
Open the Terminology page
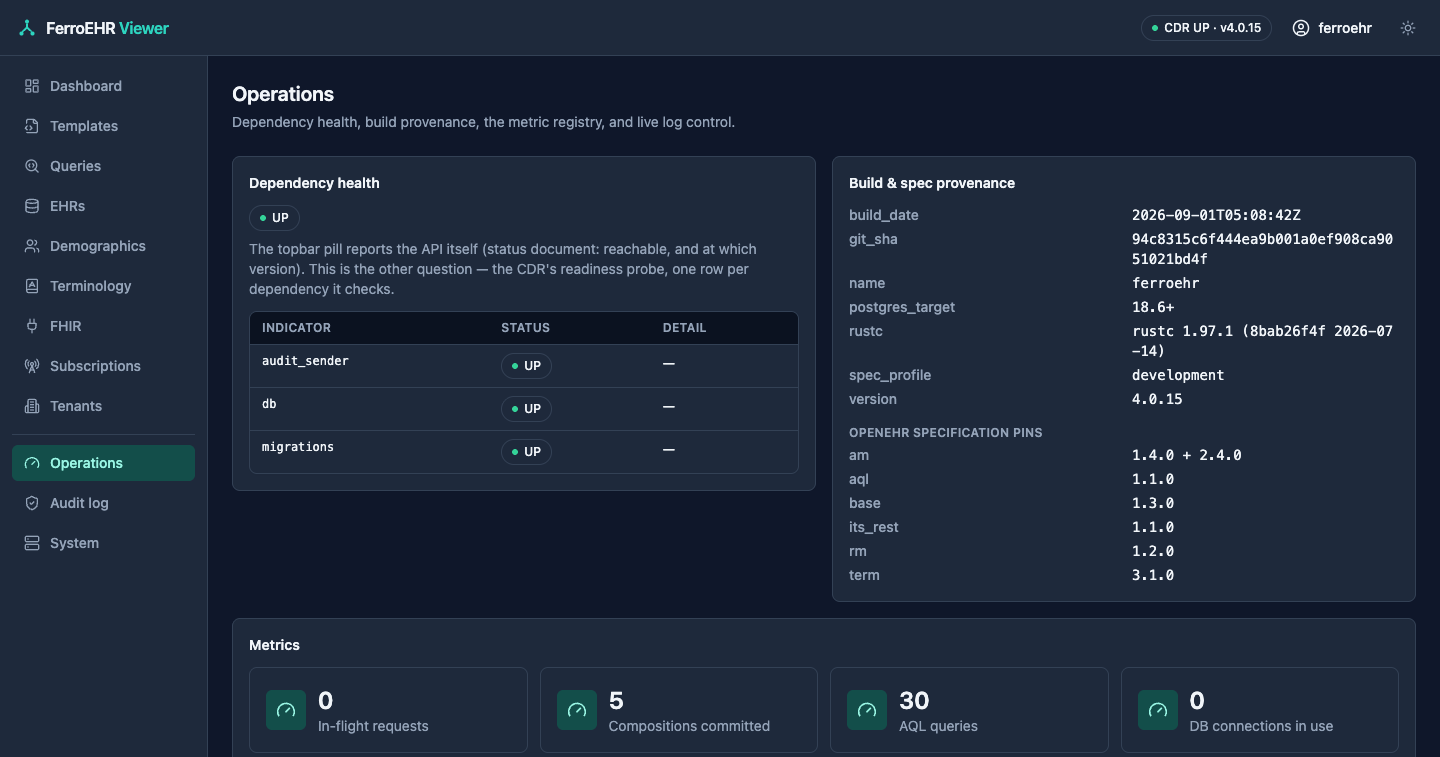point(103,286)
